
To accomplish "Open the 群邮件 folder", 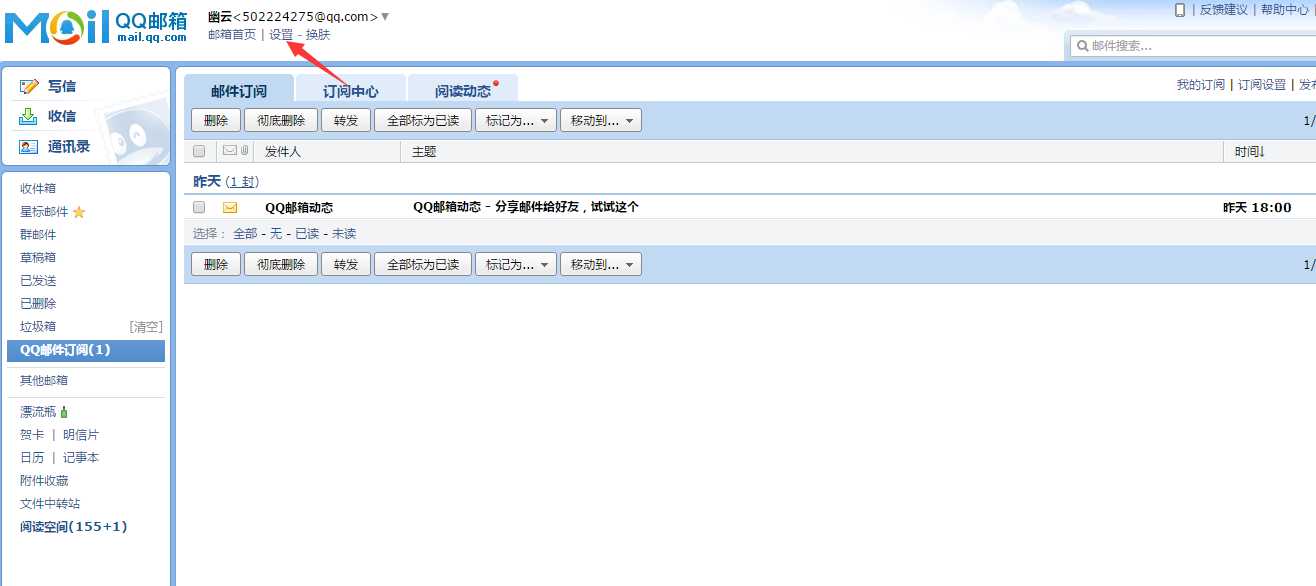I will pyautogui.click(x=38, y=235).
